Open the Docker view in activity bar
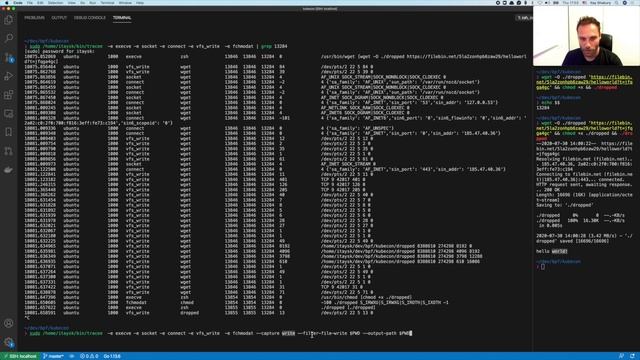 (x=9, y=170)
